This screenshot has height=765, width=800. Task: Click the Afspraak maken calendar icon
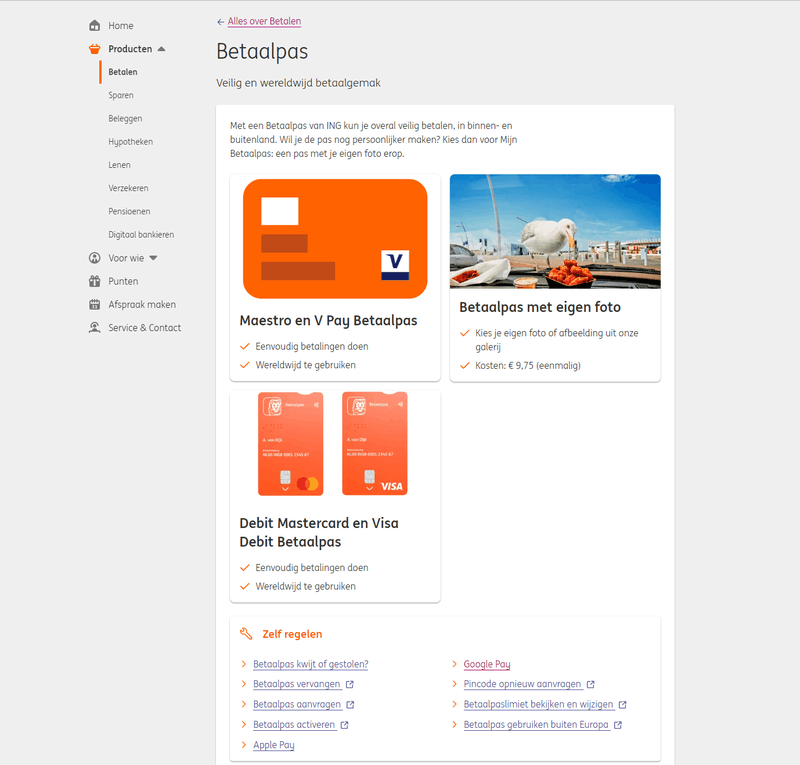(94, 305)
